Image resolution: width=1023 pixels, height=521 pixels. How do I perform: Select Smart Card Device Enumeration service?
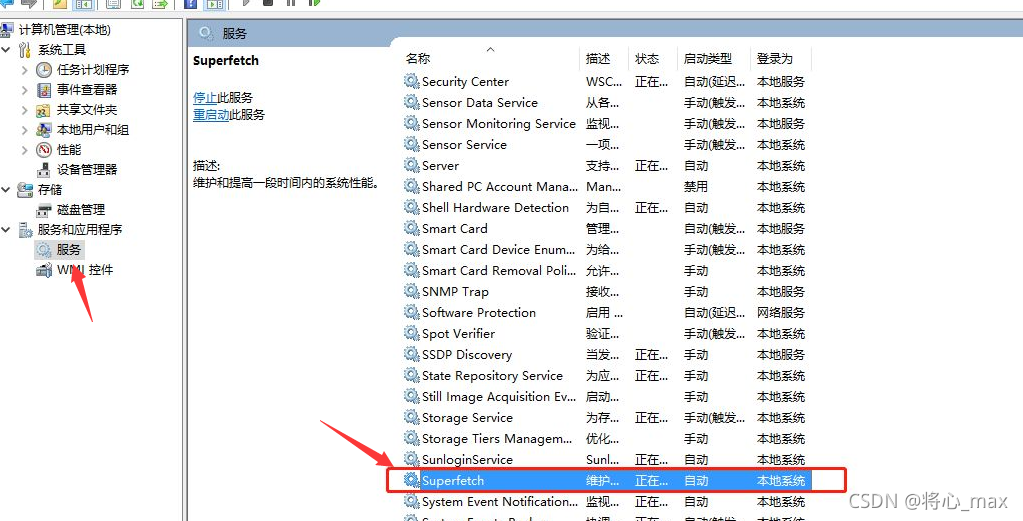coord(607,250)
